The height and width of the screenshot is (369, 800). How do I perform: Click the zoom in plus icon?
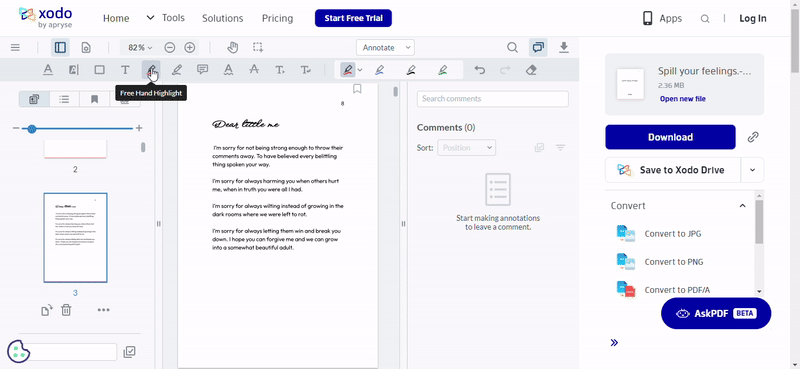[x=190, y=47]
